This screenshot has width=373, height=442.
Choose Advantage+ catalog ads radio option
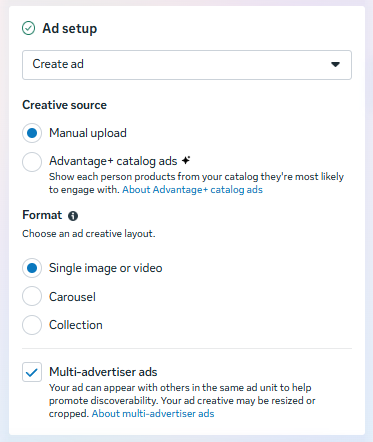click(x=32, y=162)
